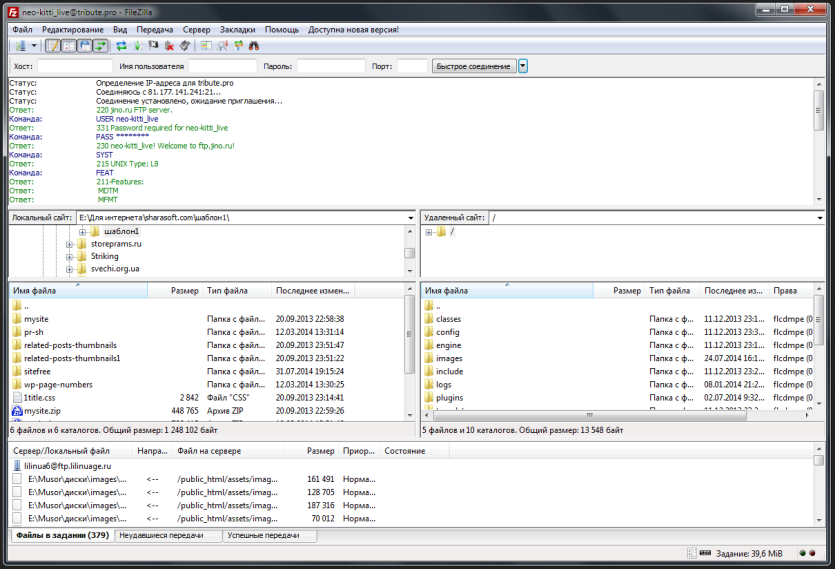Focus the Пароль input field
This screenshot has width=835, height=569.
click(x=331, y=66)
